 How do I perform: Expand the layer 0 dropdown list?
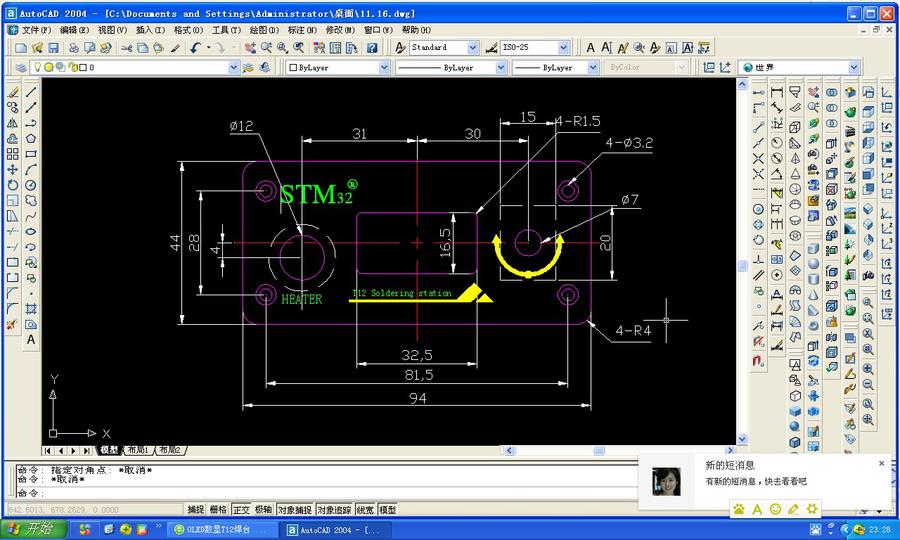coord(234,68)
